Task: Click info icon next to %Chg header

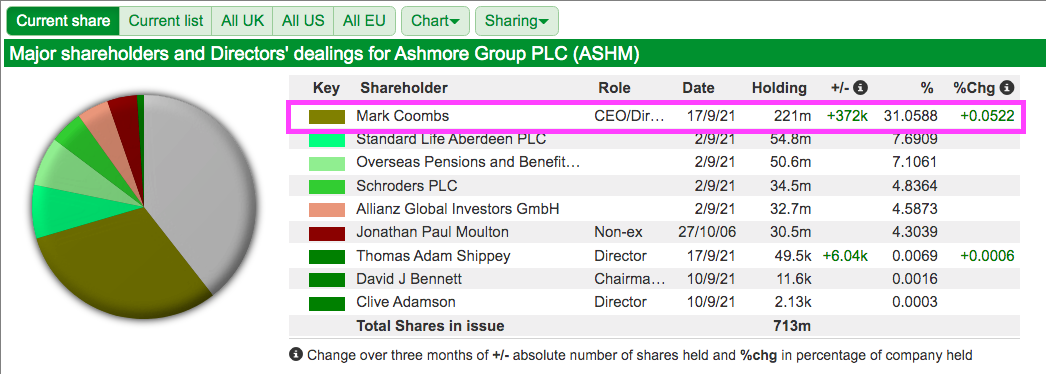Action: pyautogui.click(x=1007, y=87)
